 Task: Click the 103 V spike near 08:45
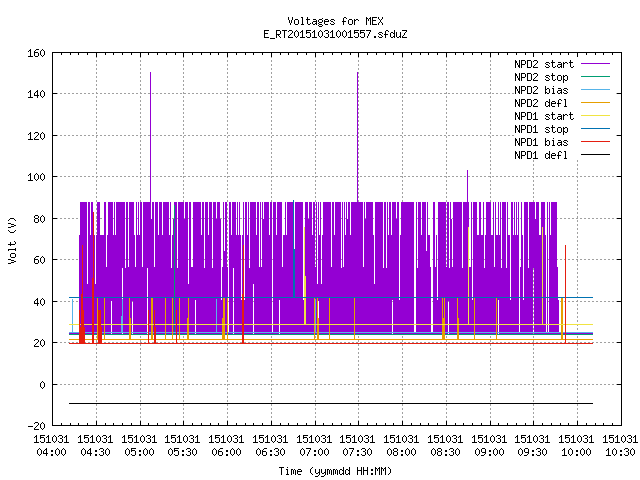(468, 186)
